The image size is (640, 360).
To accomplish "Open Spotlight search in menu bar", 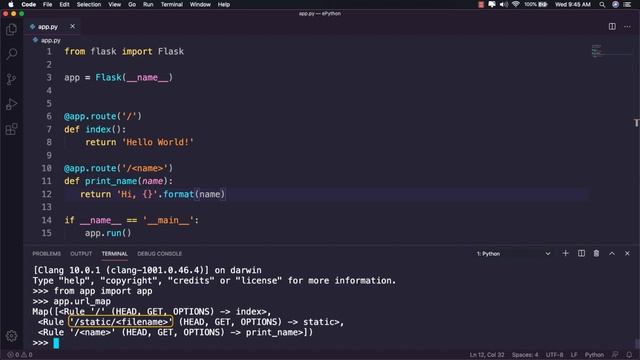I will click(602, 4).
